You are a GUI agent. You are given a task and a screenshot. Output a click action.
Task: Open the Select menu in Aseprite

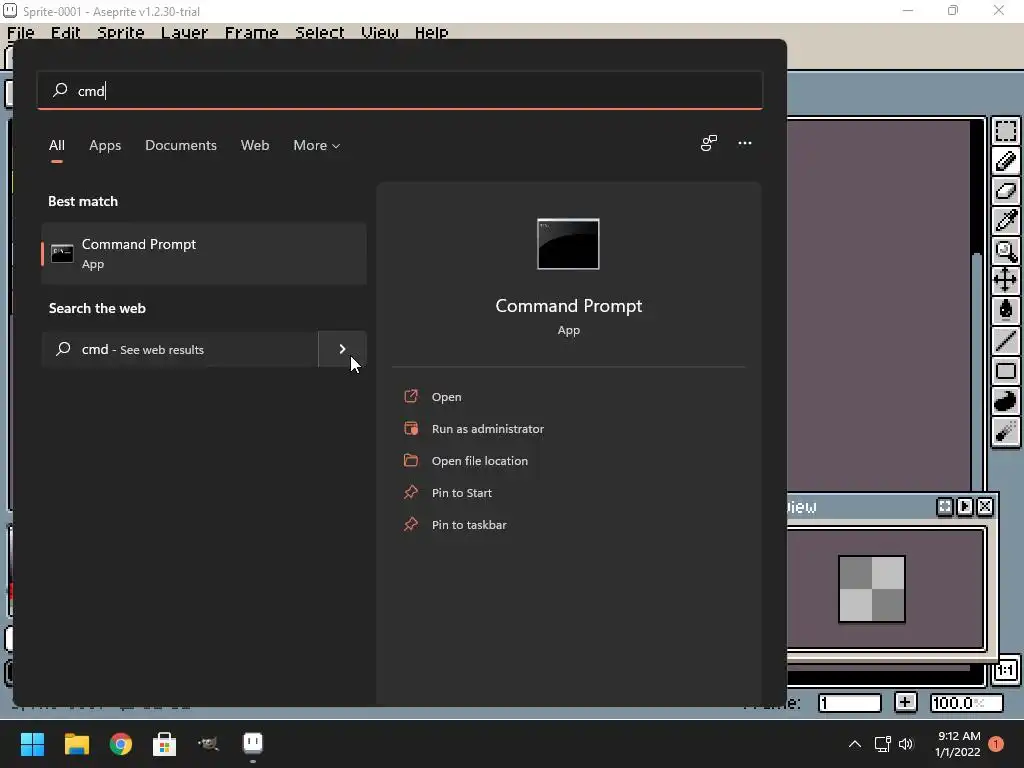pyautogui.click(x=319, y=33)
